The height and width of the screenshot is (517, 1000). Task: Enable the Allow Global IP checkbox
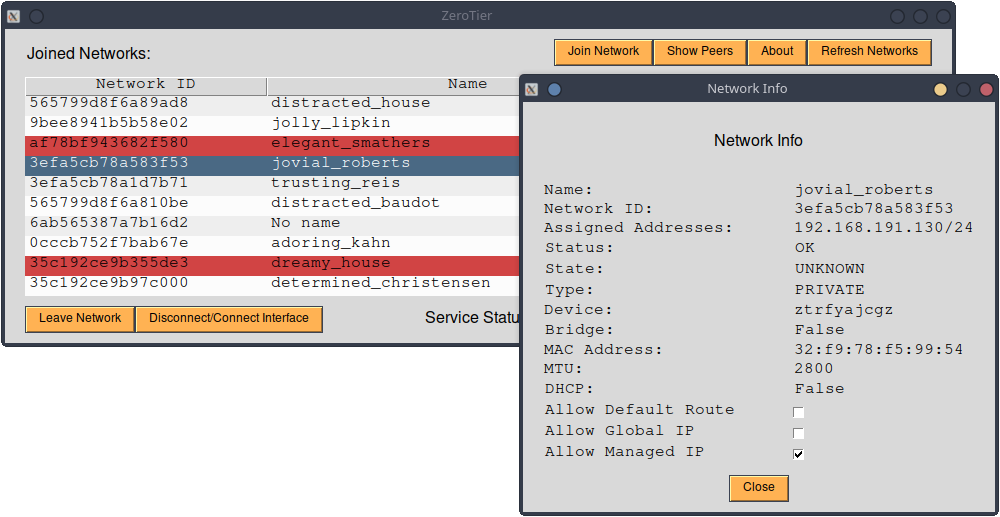798,433
